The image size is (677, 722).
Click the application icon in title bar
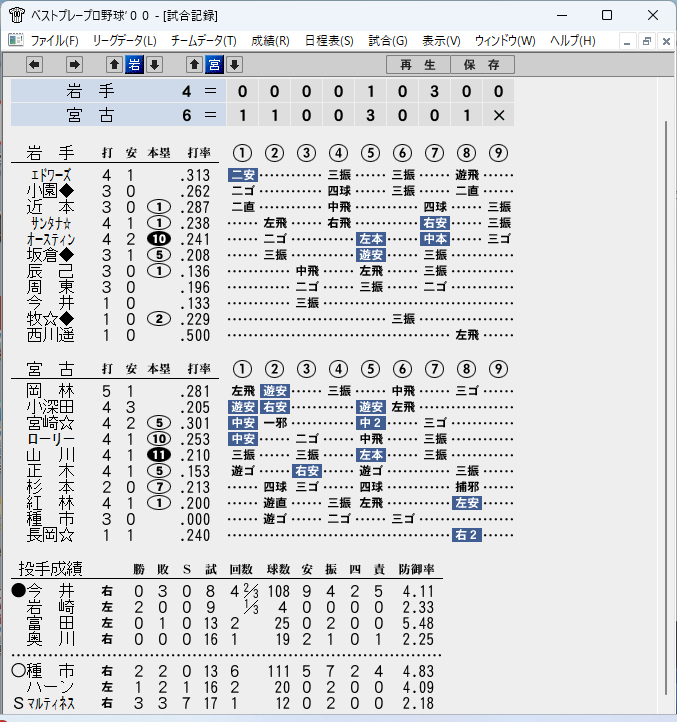17,15
